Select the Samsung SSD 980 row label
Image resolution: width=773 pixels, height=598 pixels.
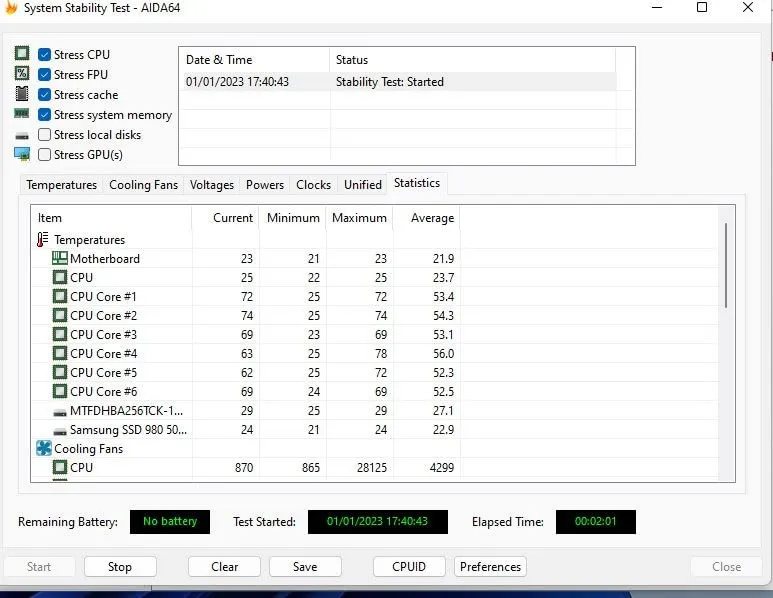pyautogui.click(x=128, y=429)
